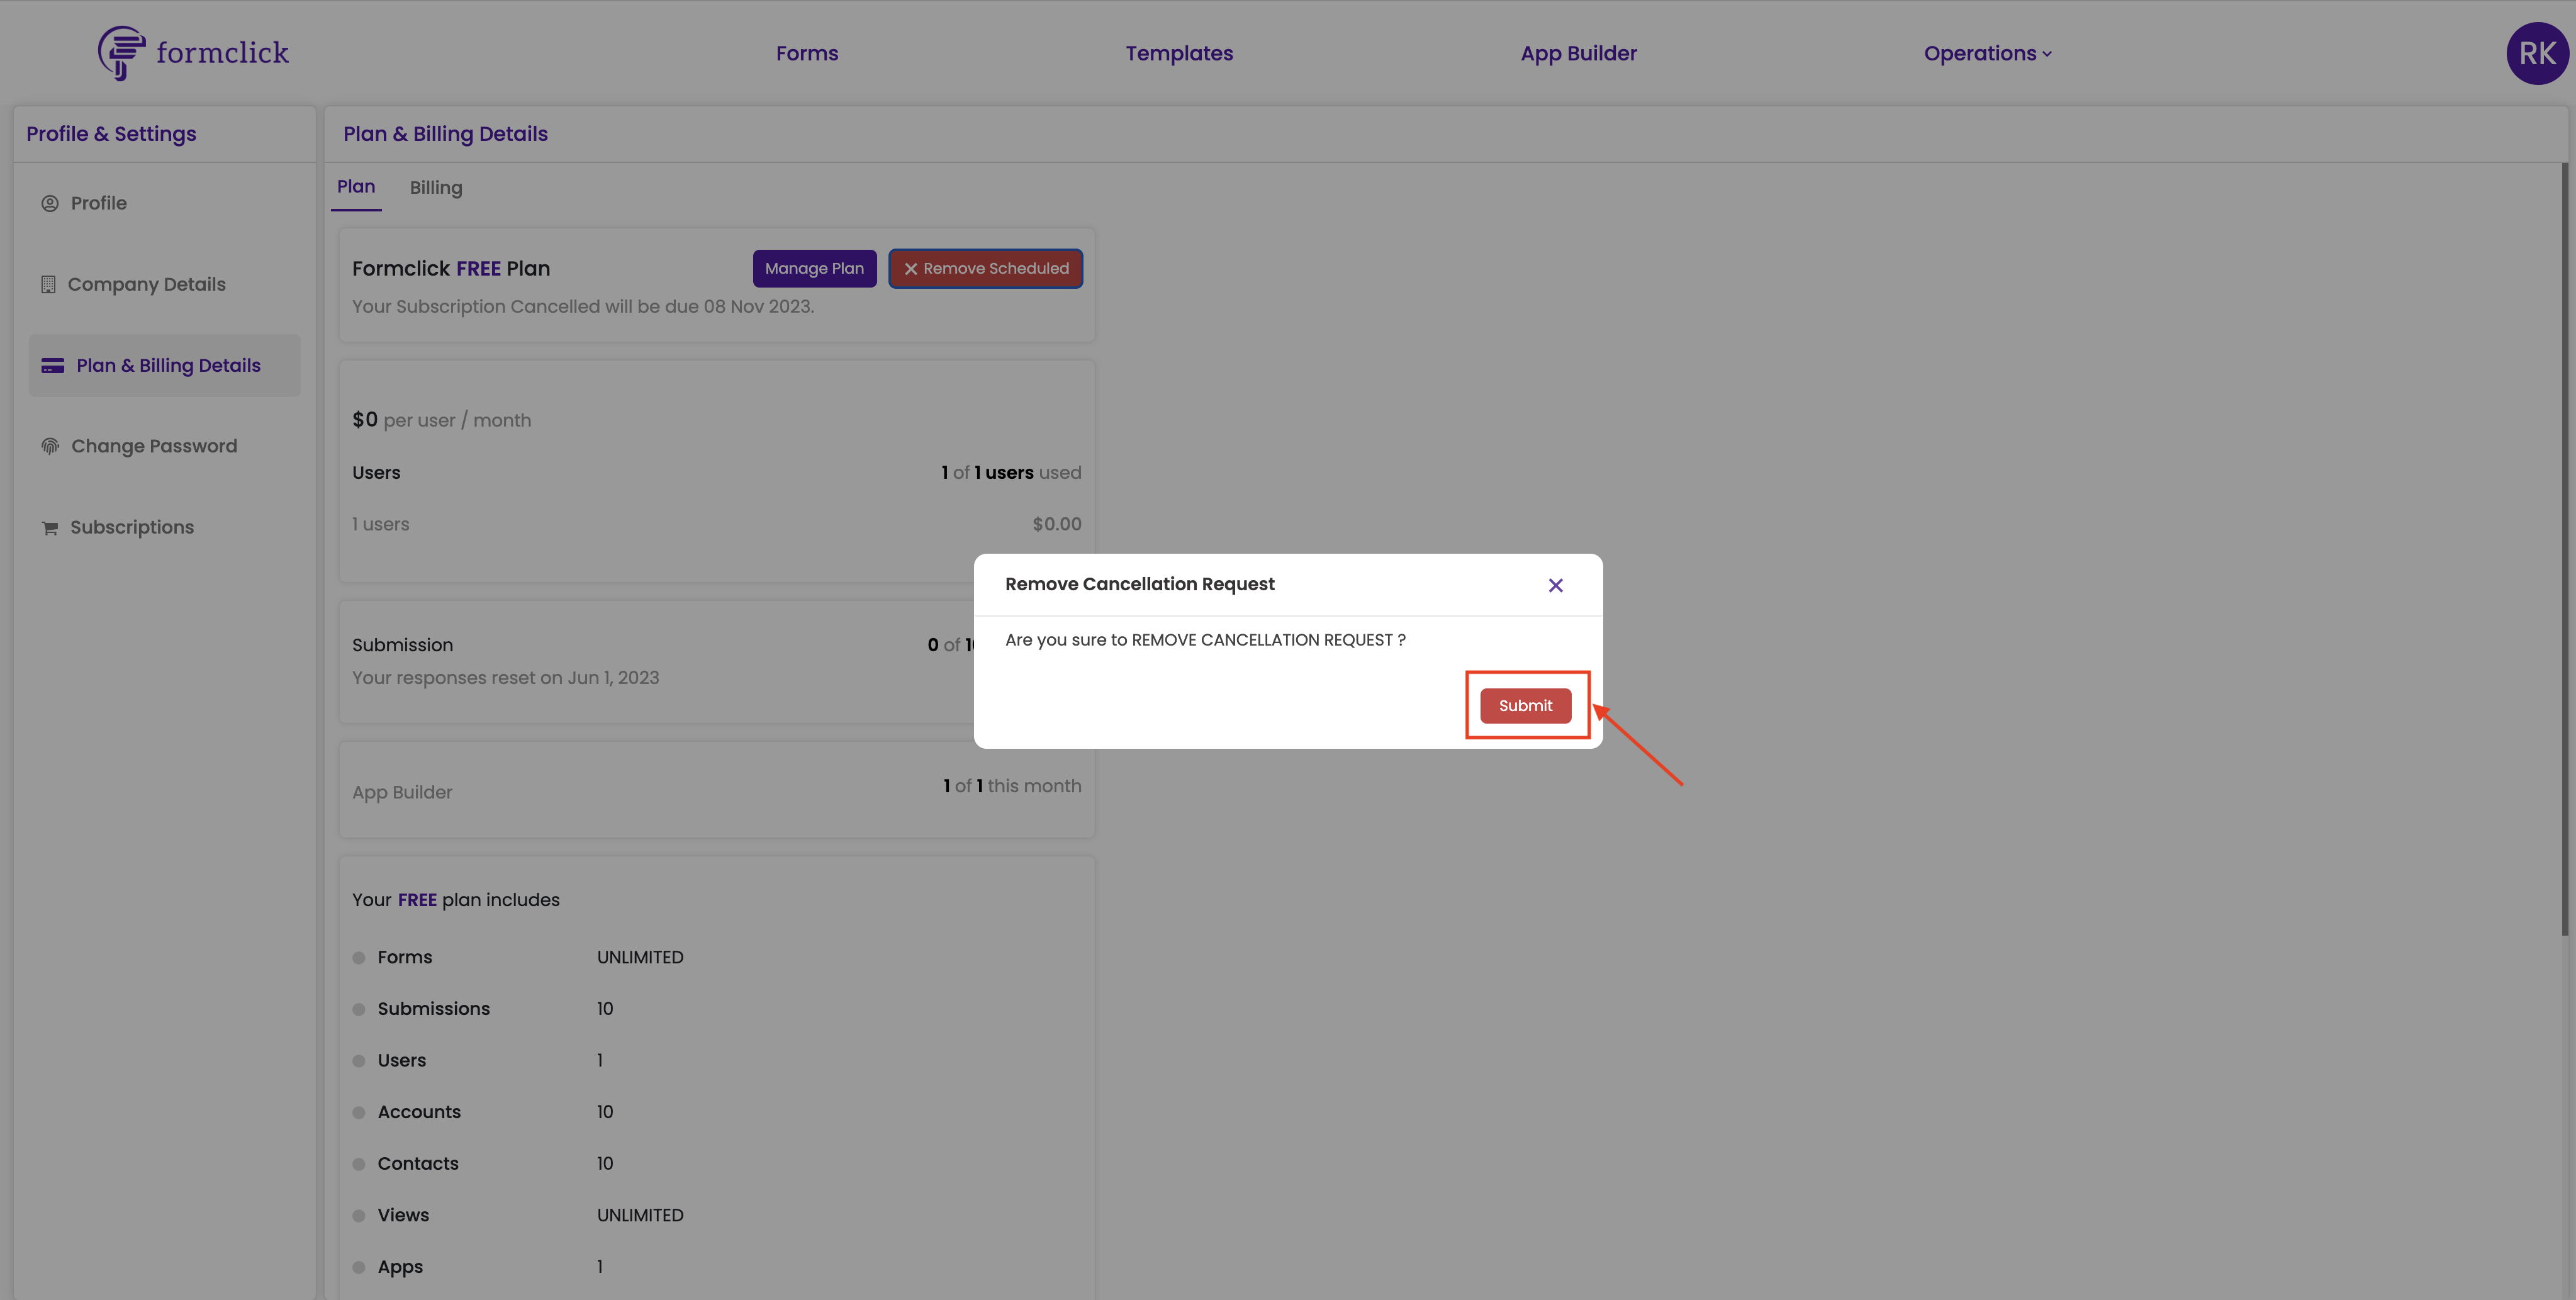Click the Plan & Billing card icon
The image size is (2576, 1300).
coord(53,366)
